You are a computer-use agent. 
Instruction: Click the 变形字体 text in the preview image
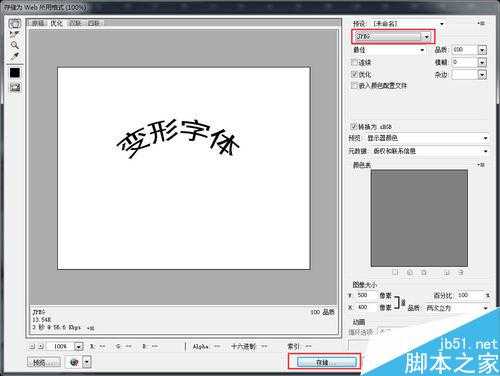178,139
